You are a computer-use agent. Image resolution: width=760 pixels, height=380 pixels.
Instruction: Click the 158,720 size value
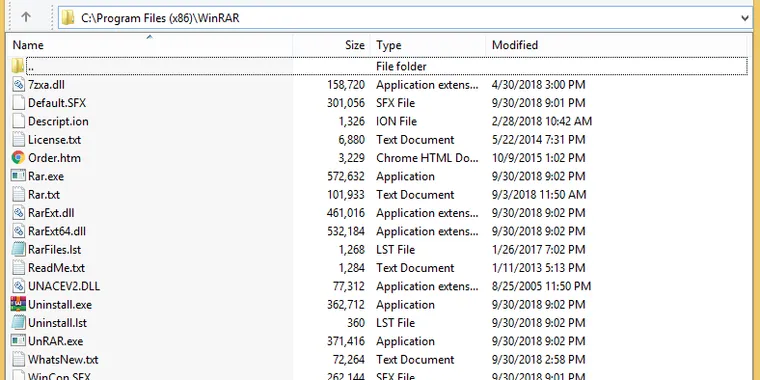[x=345, y=85]
